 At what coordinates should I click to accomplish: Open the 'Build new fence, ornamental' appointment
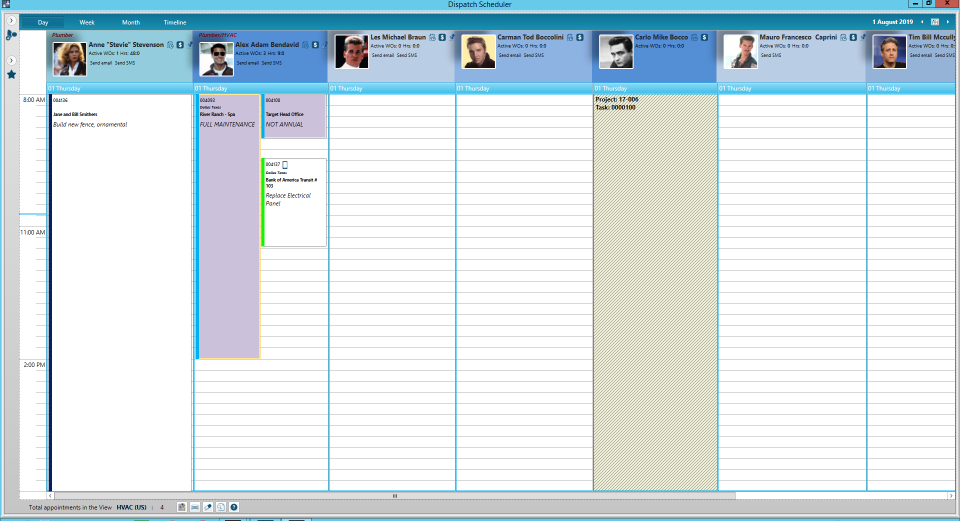[121, 292]
